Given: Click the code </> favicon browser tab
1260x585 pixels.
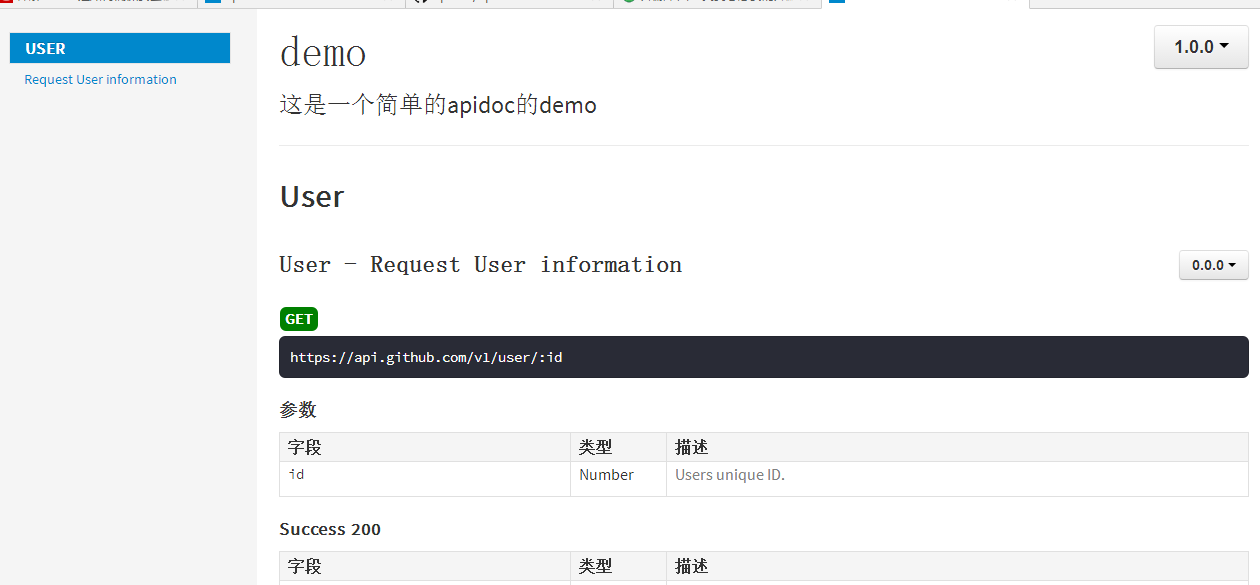Looking at the screenshot, I should tap(420, 4).
